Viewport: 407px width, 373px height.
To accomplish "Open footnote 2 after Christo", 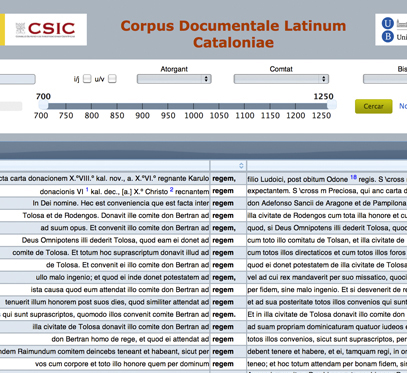I will (171, 189).
